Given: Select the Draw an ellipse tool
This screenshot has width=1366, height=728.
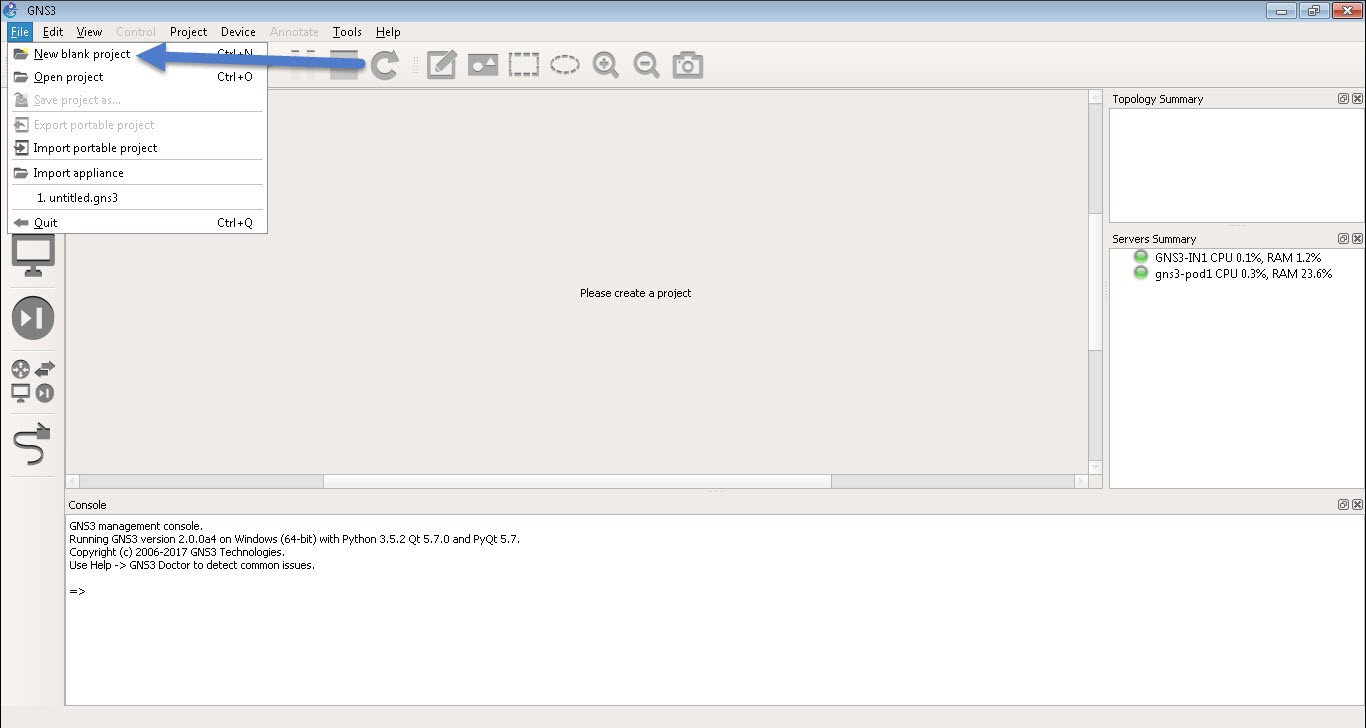Looking at the screenshot, I should (x=565, y=65).
